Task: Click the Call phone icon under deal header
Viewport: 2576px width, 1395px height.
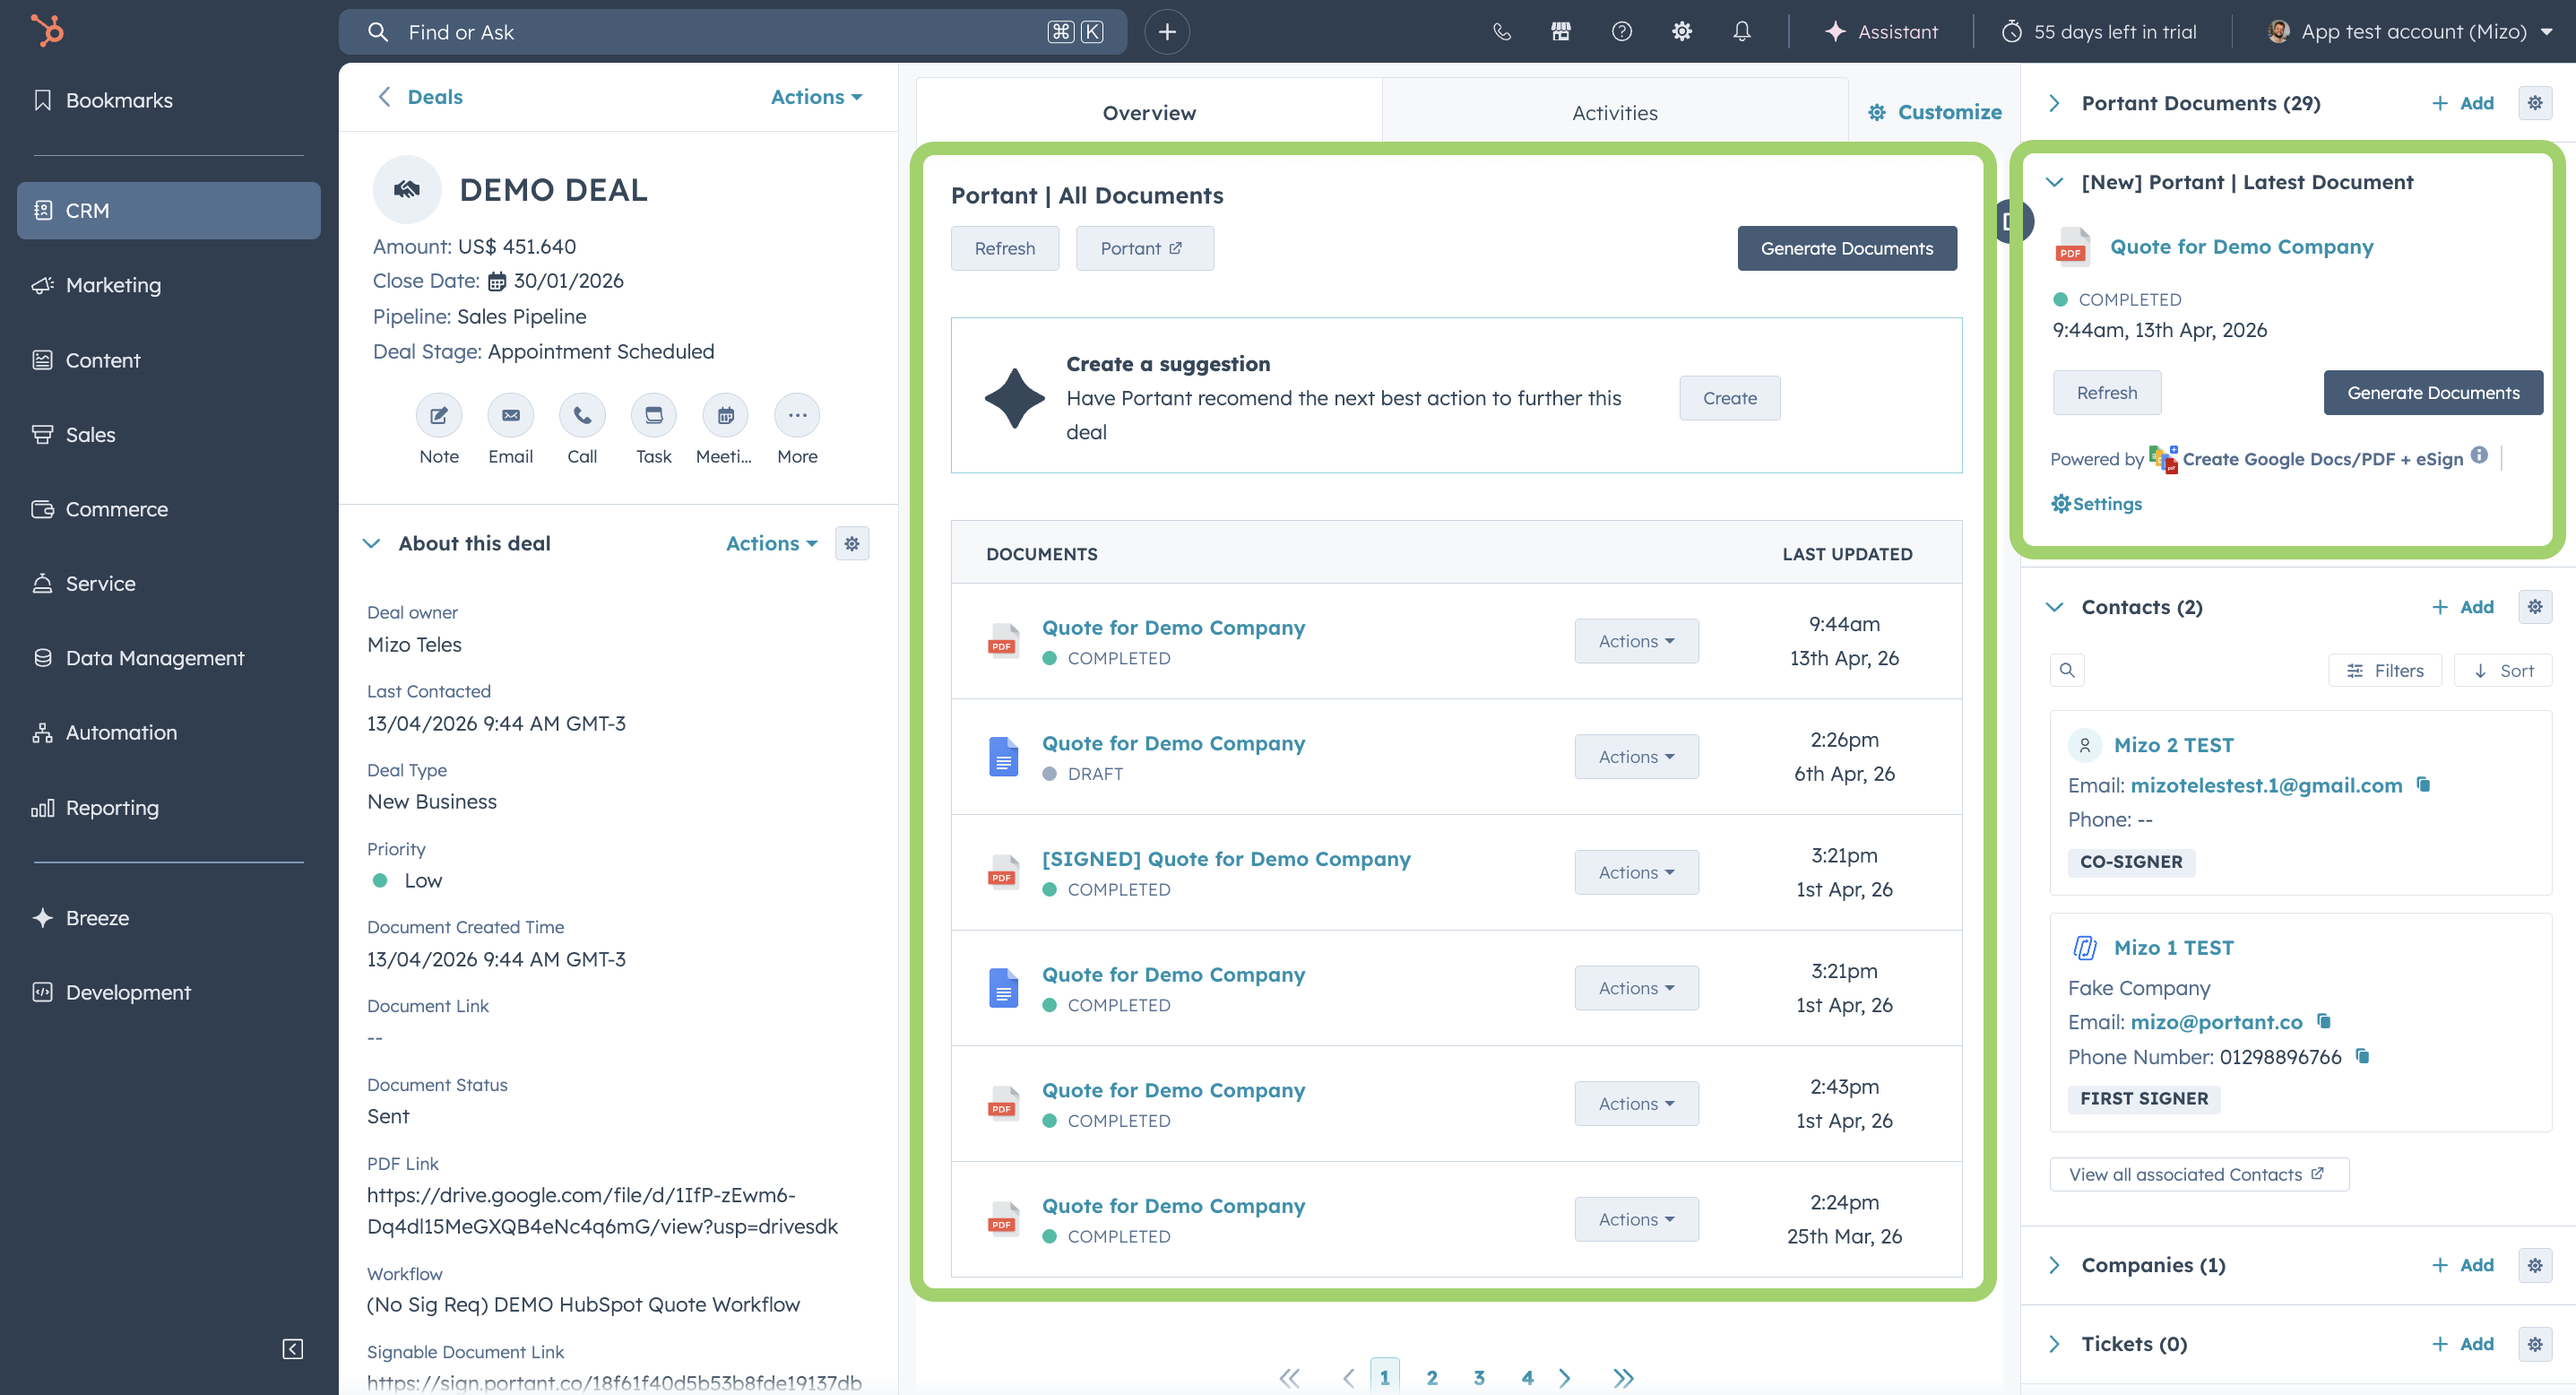Action: (582, 415)
